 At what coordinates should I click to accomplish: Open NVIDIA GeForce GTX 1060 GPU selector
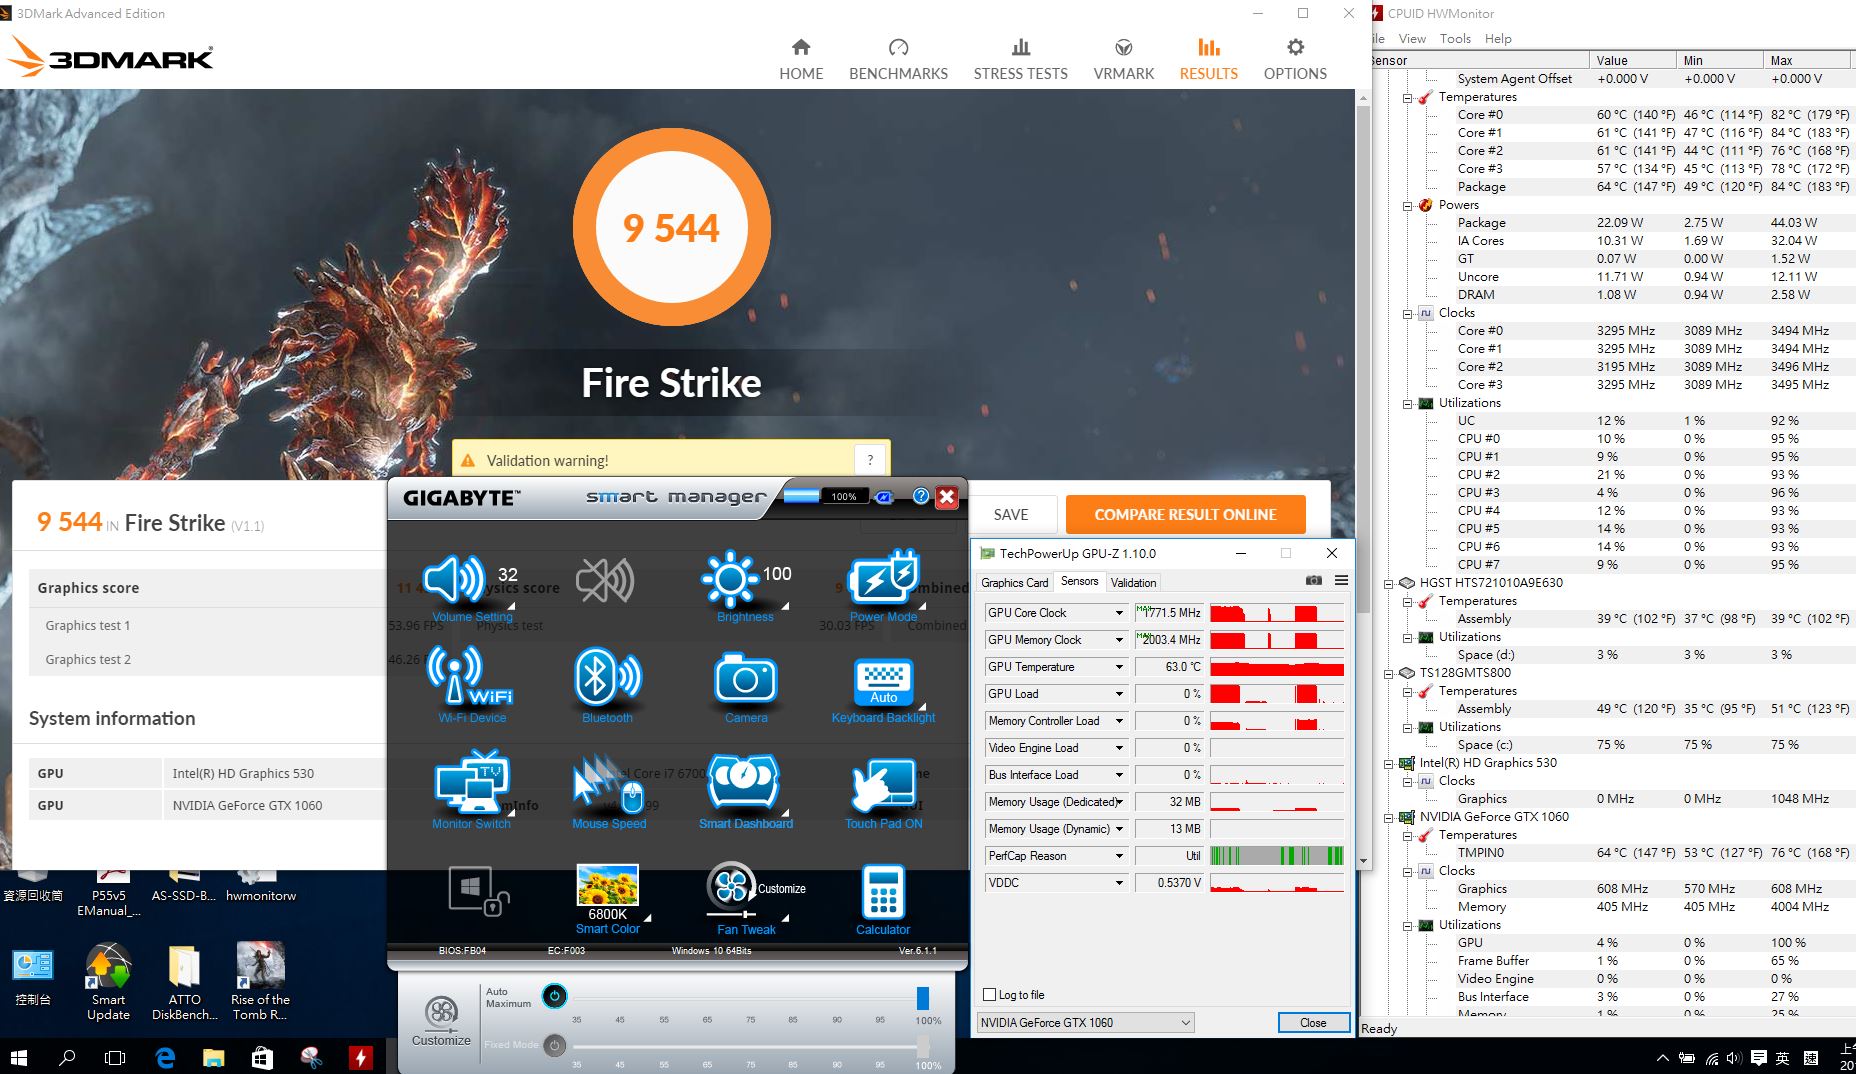[x=1085, y=1022]
